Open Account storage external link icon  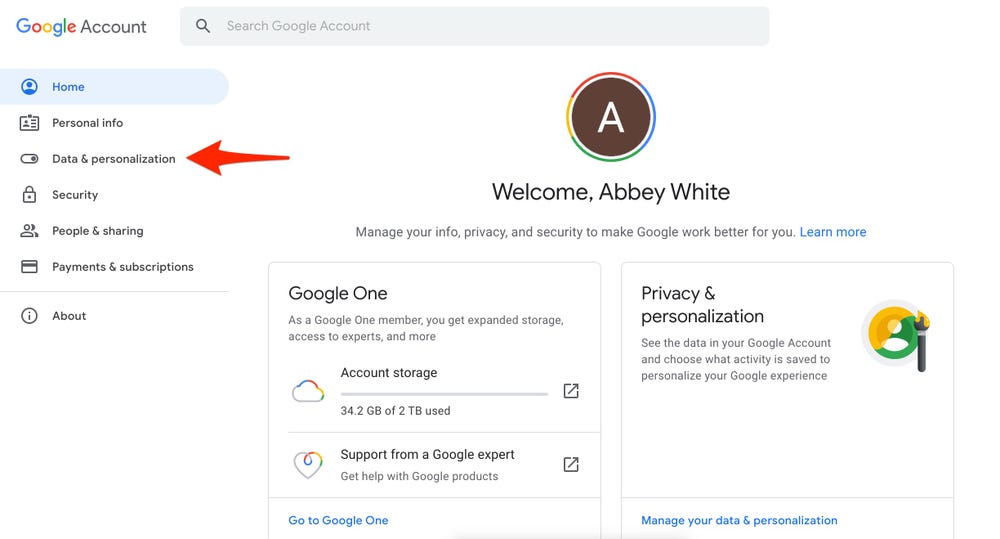pyautogui.click(x=571, y=391)
